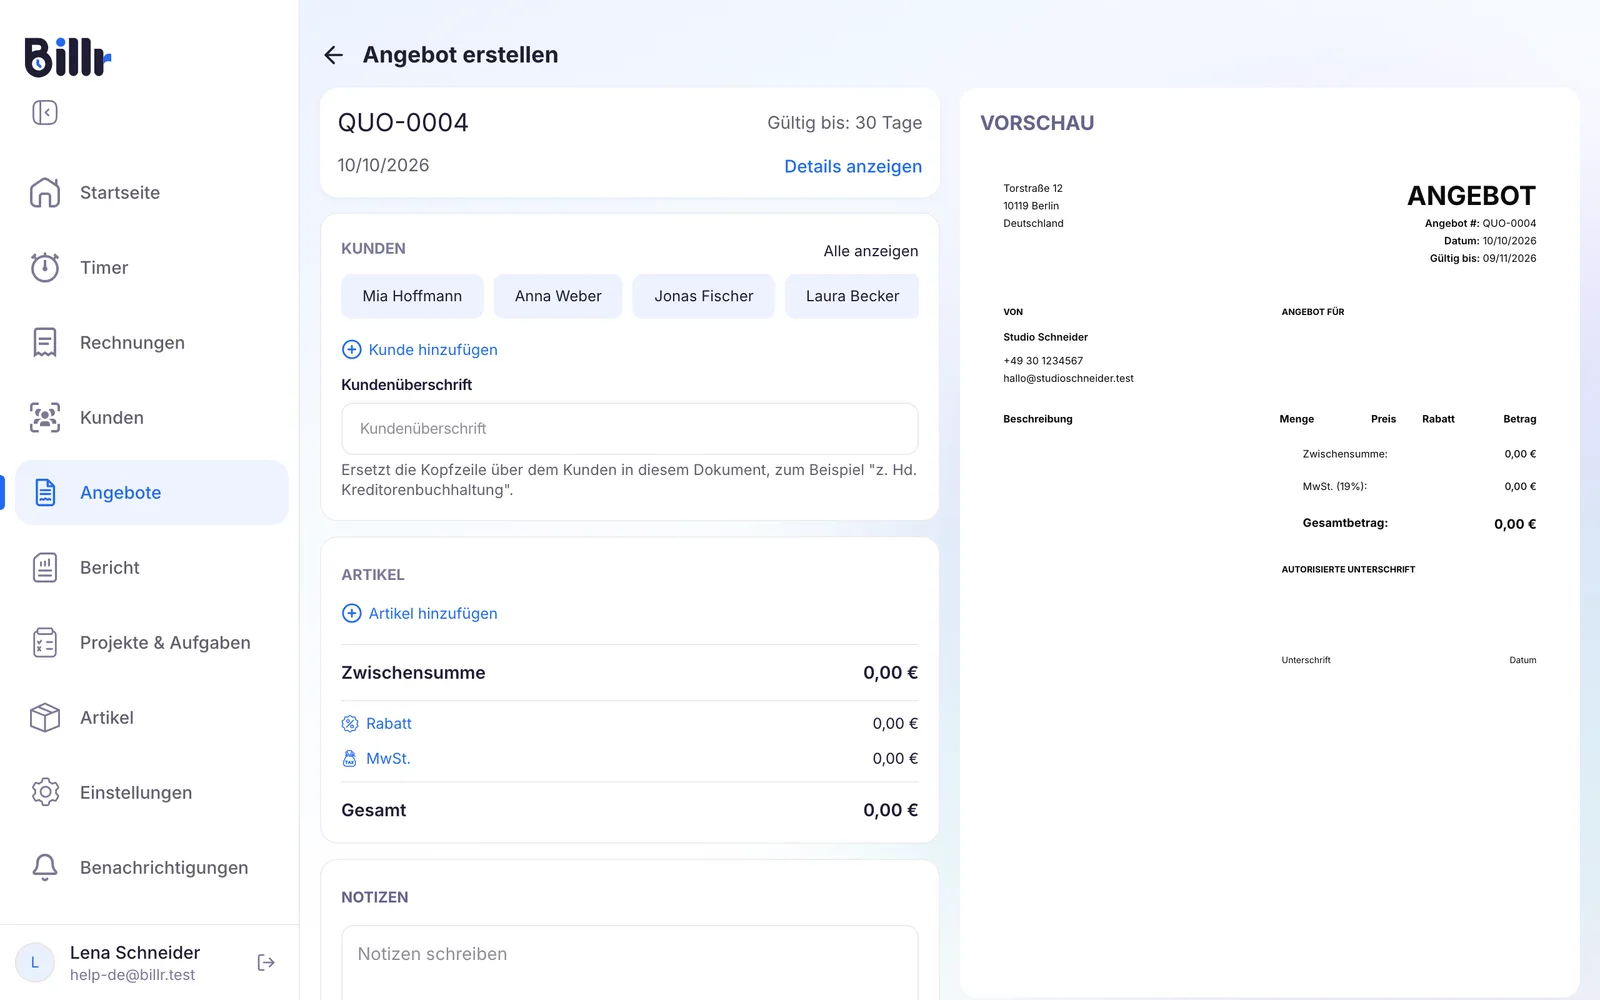Viewport: 1600px width, 1000px height.
Task: Select customer chip Mia Hoffmann
Action: click(x=412, y=296)
